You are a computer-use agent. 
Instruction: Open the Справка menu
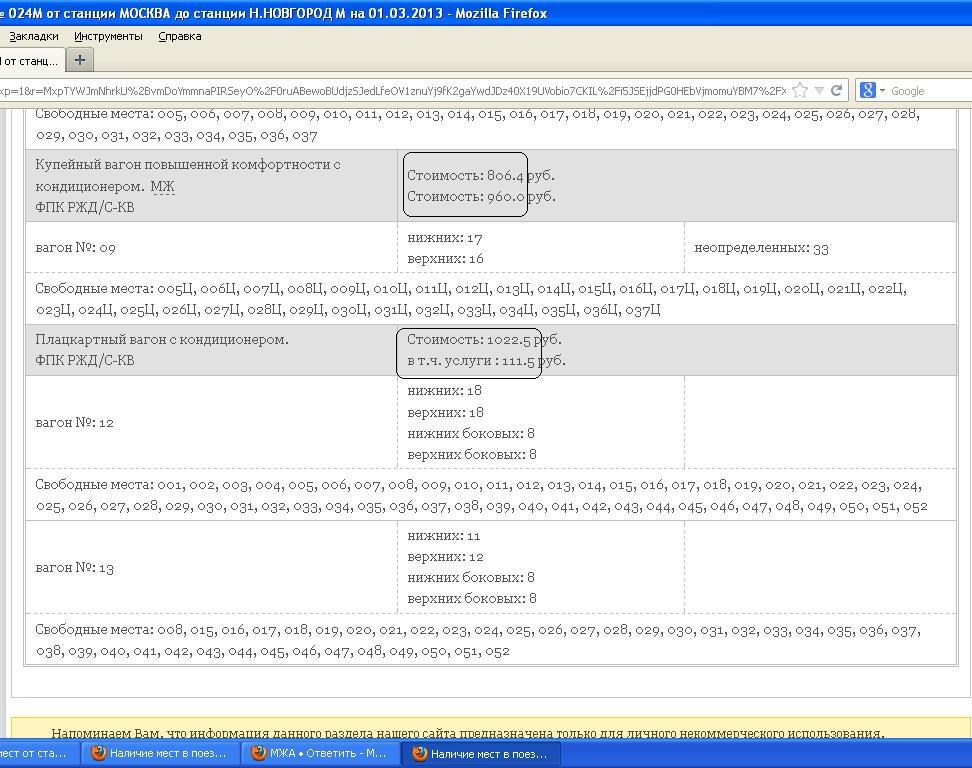coord(180,36)
